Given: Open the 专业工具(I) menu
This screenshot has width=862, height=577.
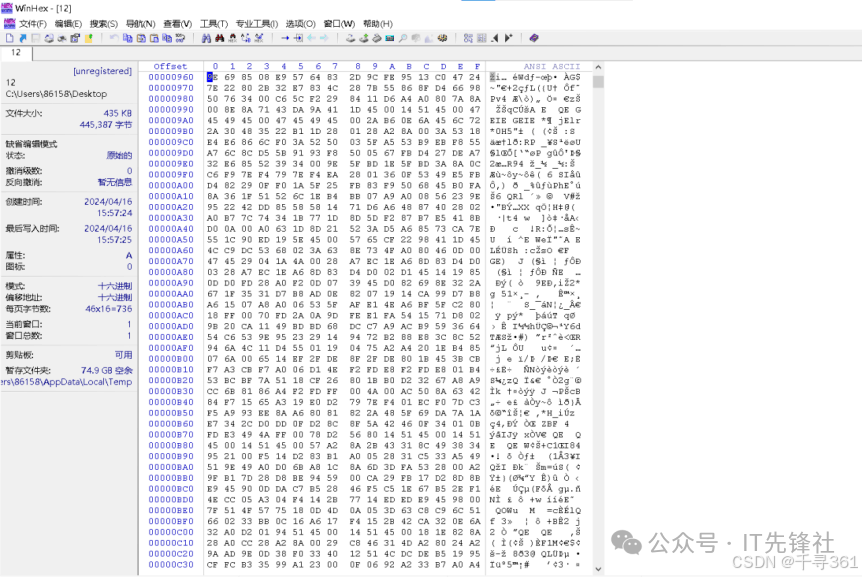Looking at the screenshot, I should [256, 23].
